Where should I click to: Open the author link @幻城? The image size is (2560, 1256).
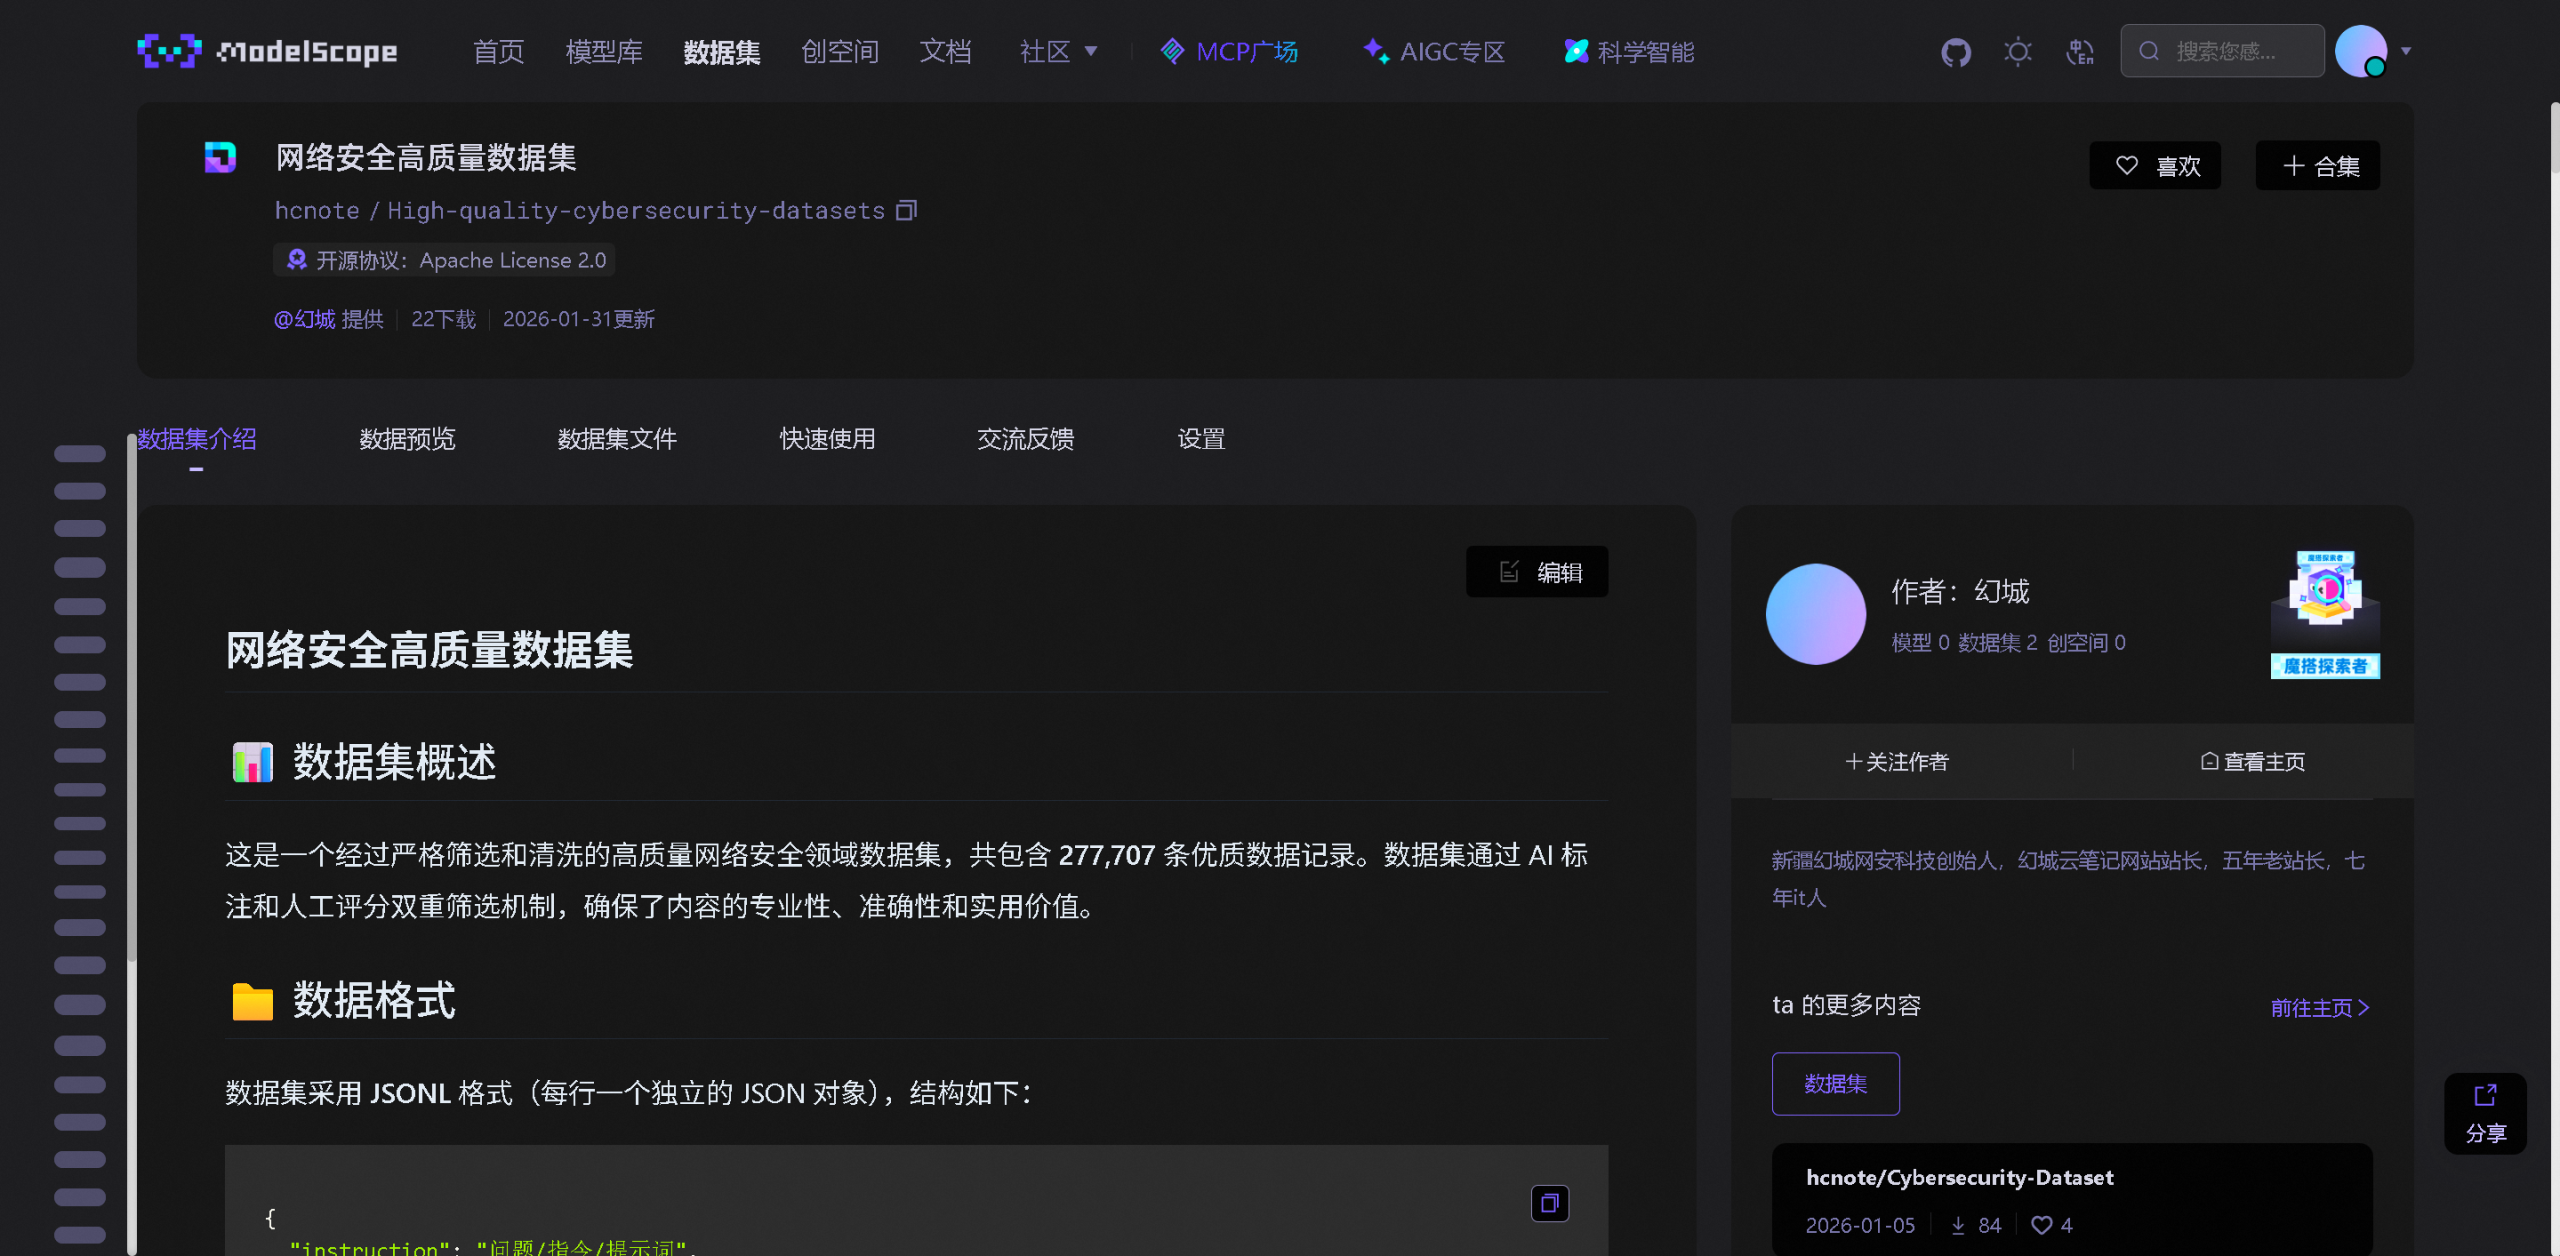coord(304,318)
